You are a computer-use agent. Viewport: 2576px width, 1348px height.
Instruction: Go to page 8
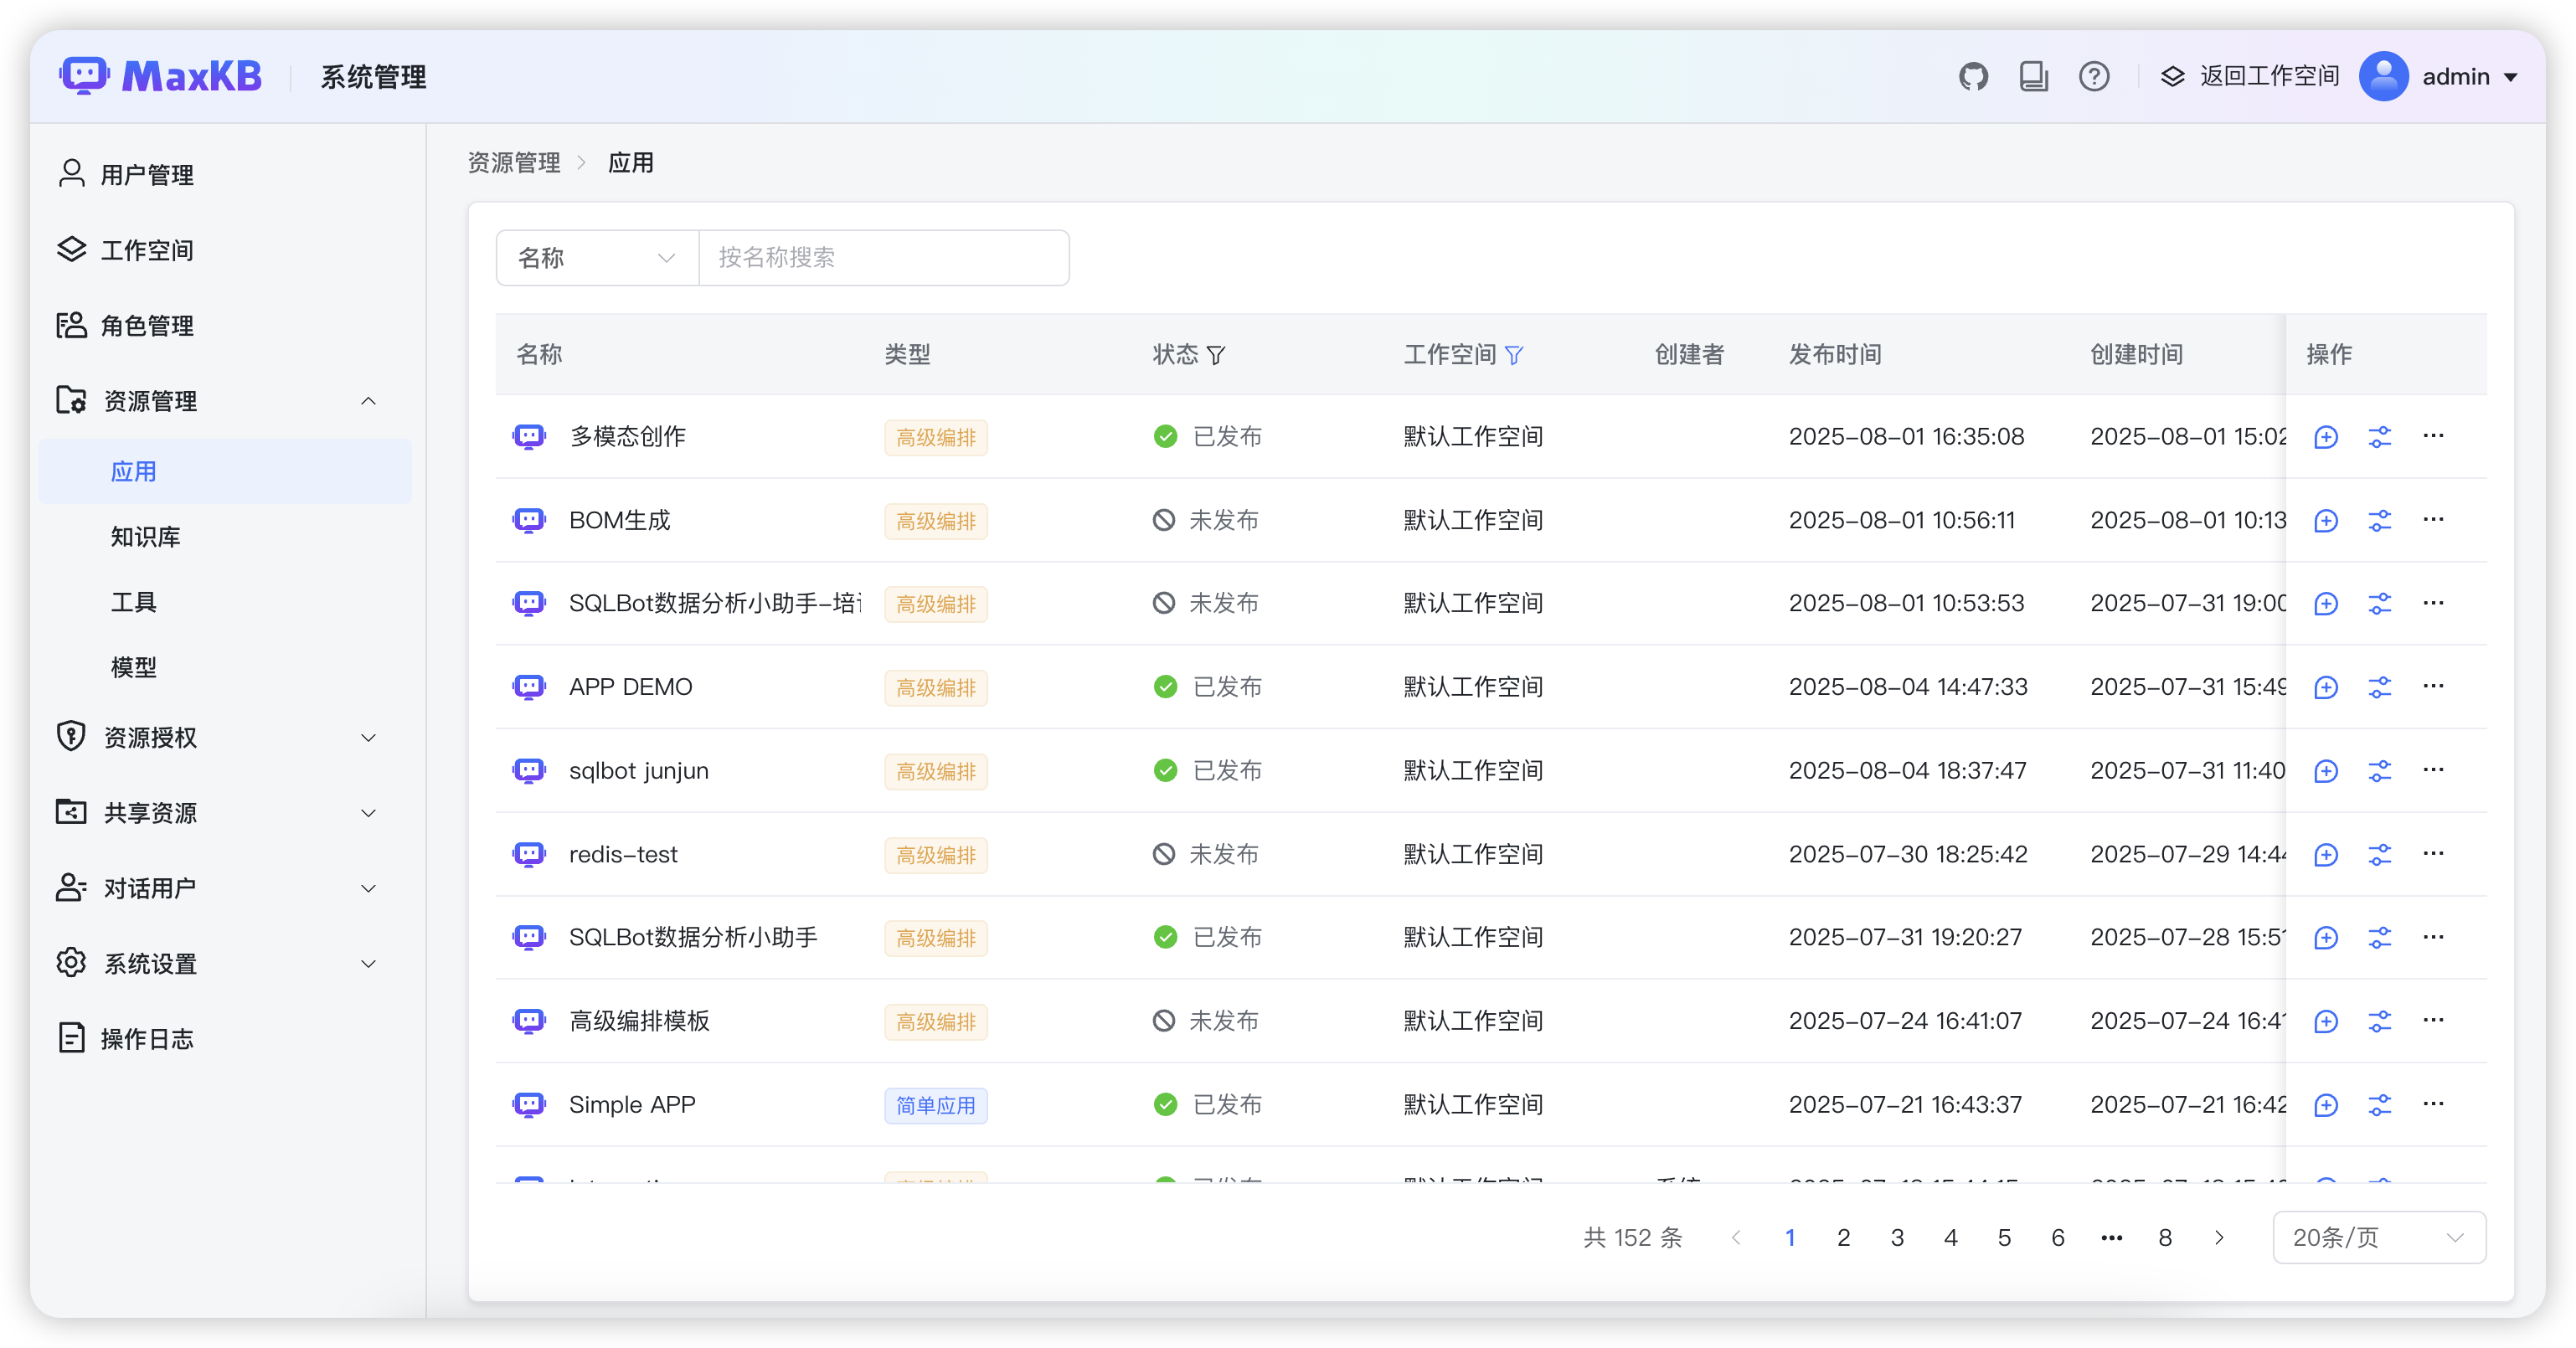coord(2165,1238)
